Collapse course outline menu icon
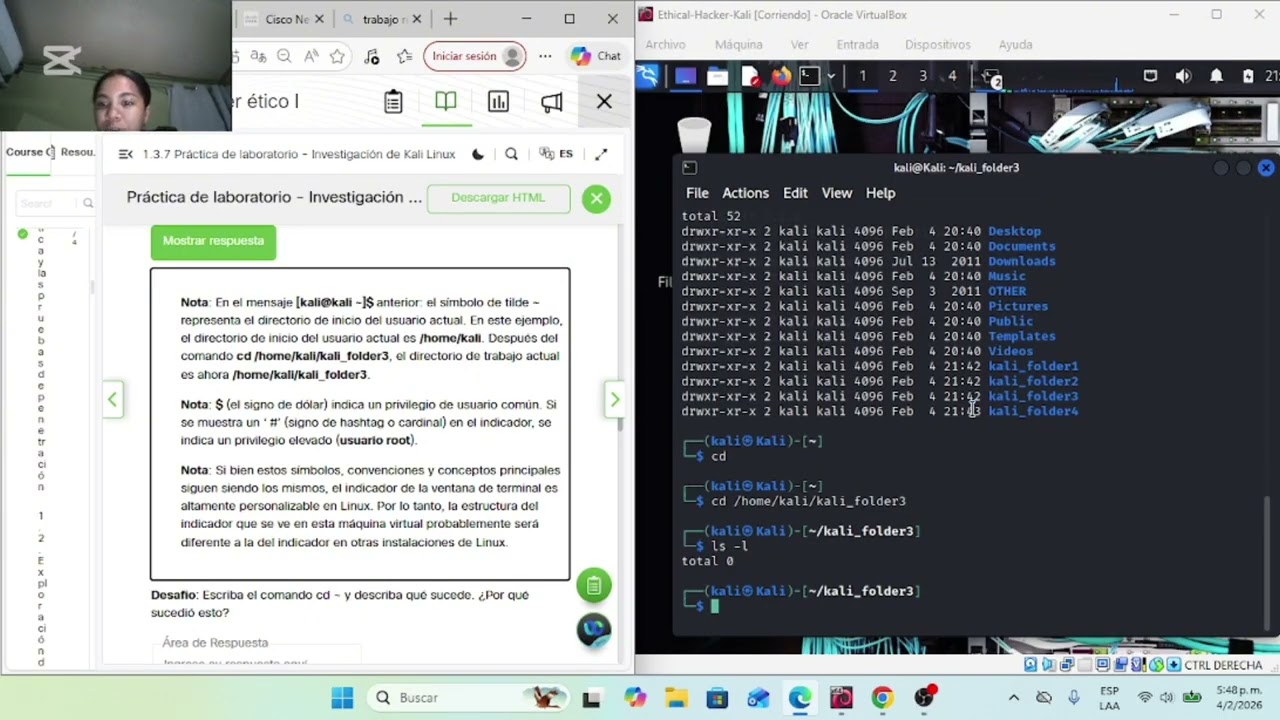Screen dimensions: 1280x720 (125, 154)
